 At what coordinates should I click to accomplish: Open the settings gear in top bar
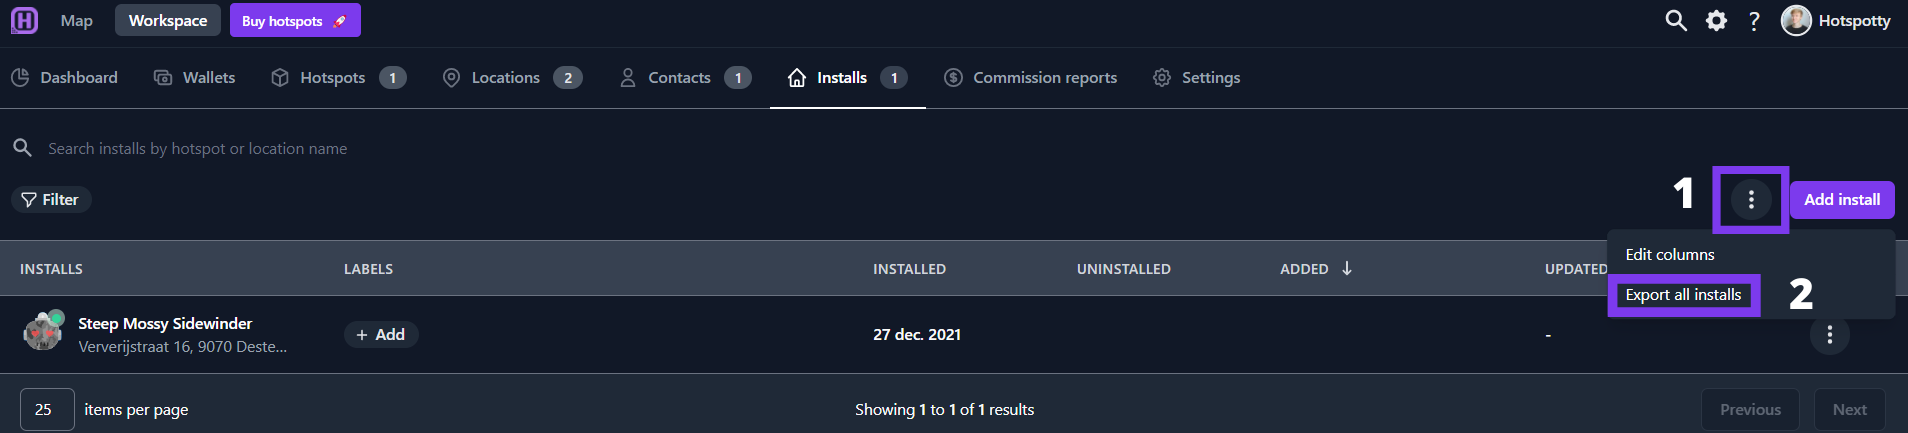click(x=1716, y=20)
